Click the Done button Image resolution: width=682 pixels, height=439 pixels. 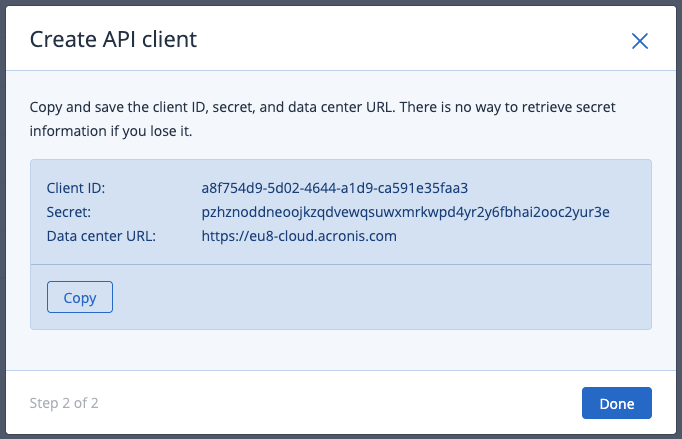click(x=616, y=403)
